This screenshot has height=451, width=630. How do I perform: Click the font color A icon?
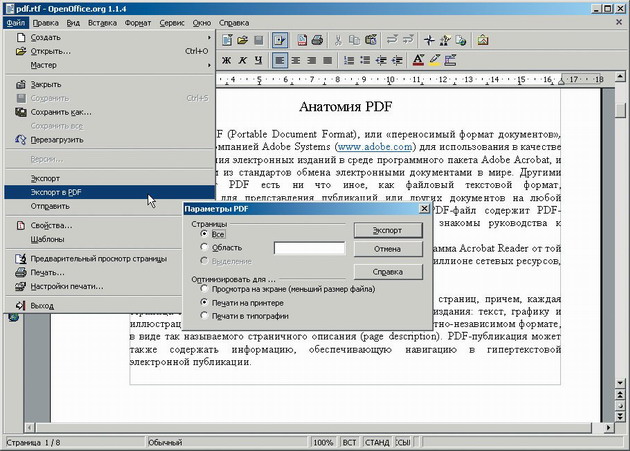(418, 60)
